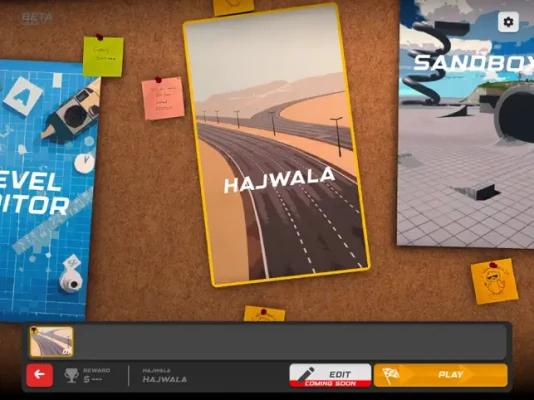534x400 pixels.
Task: Select the Hajwala track thumbnail
Action: [51, 342]
